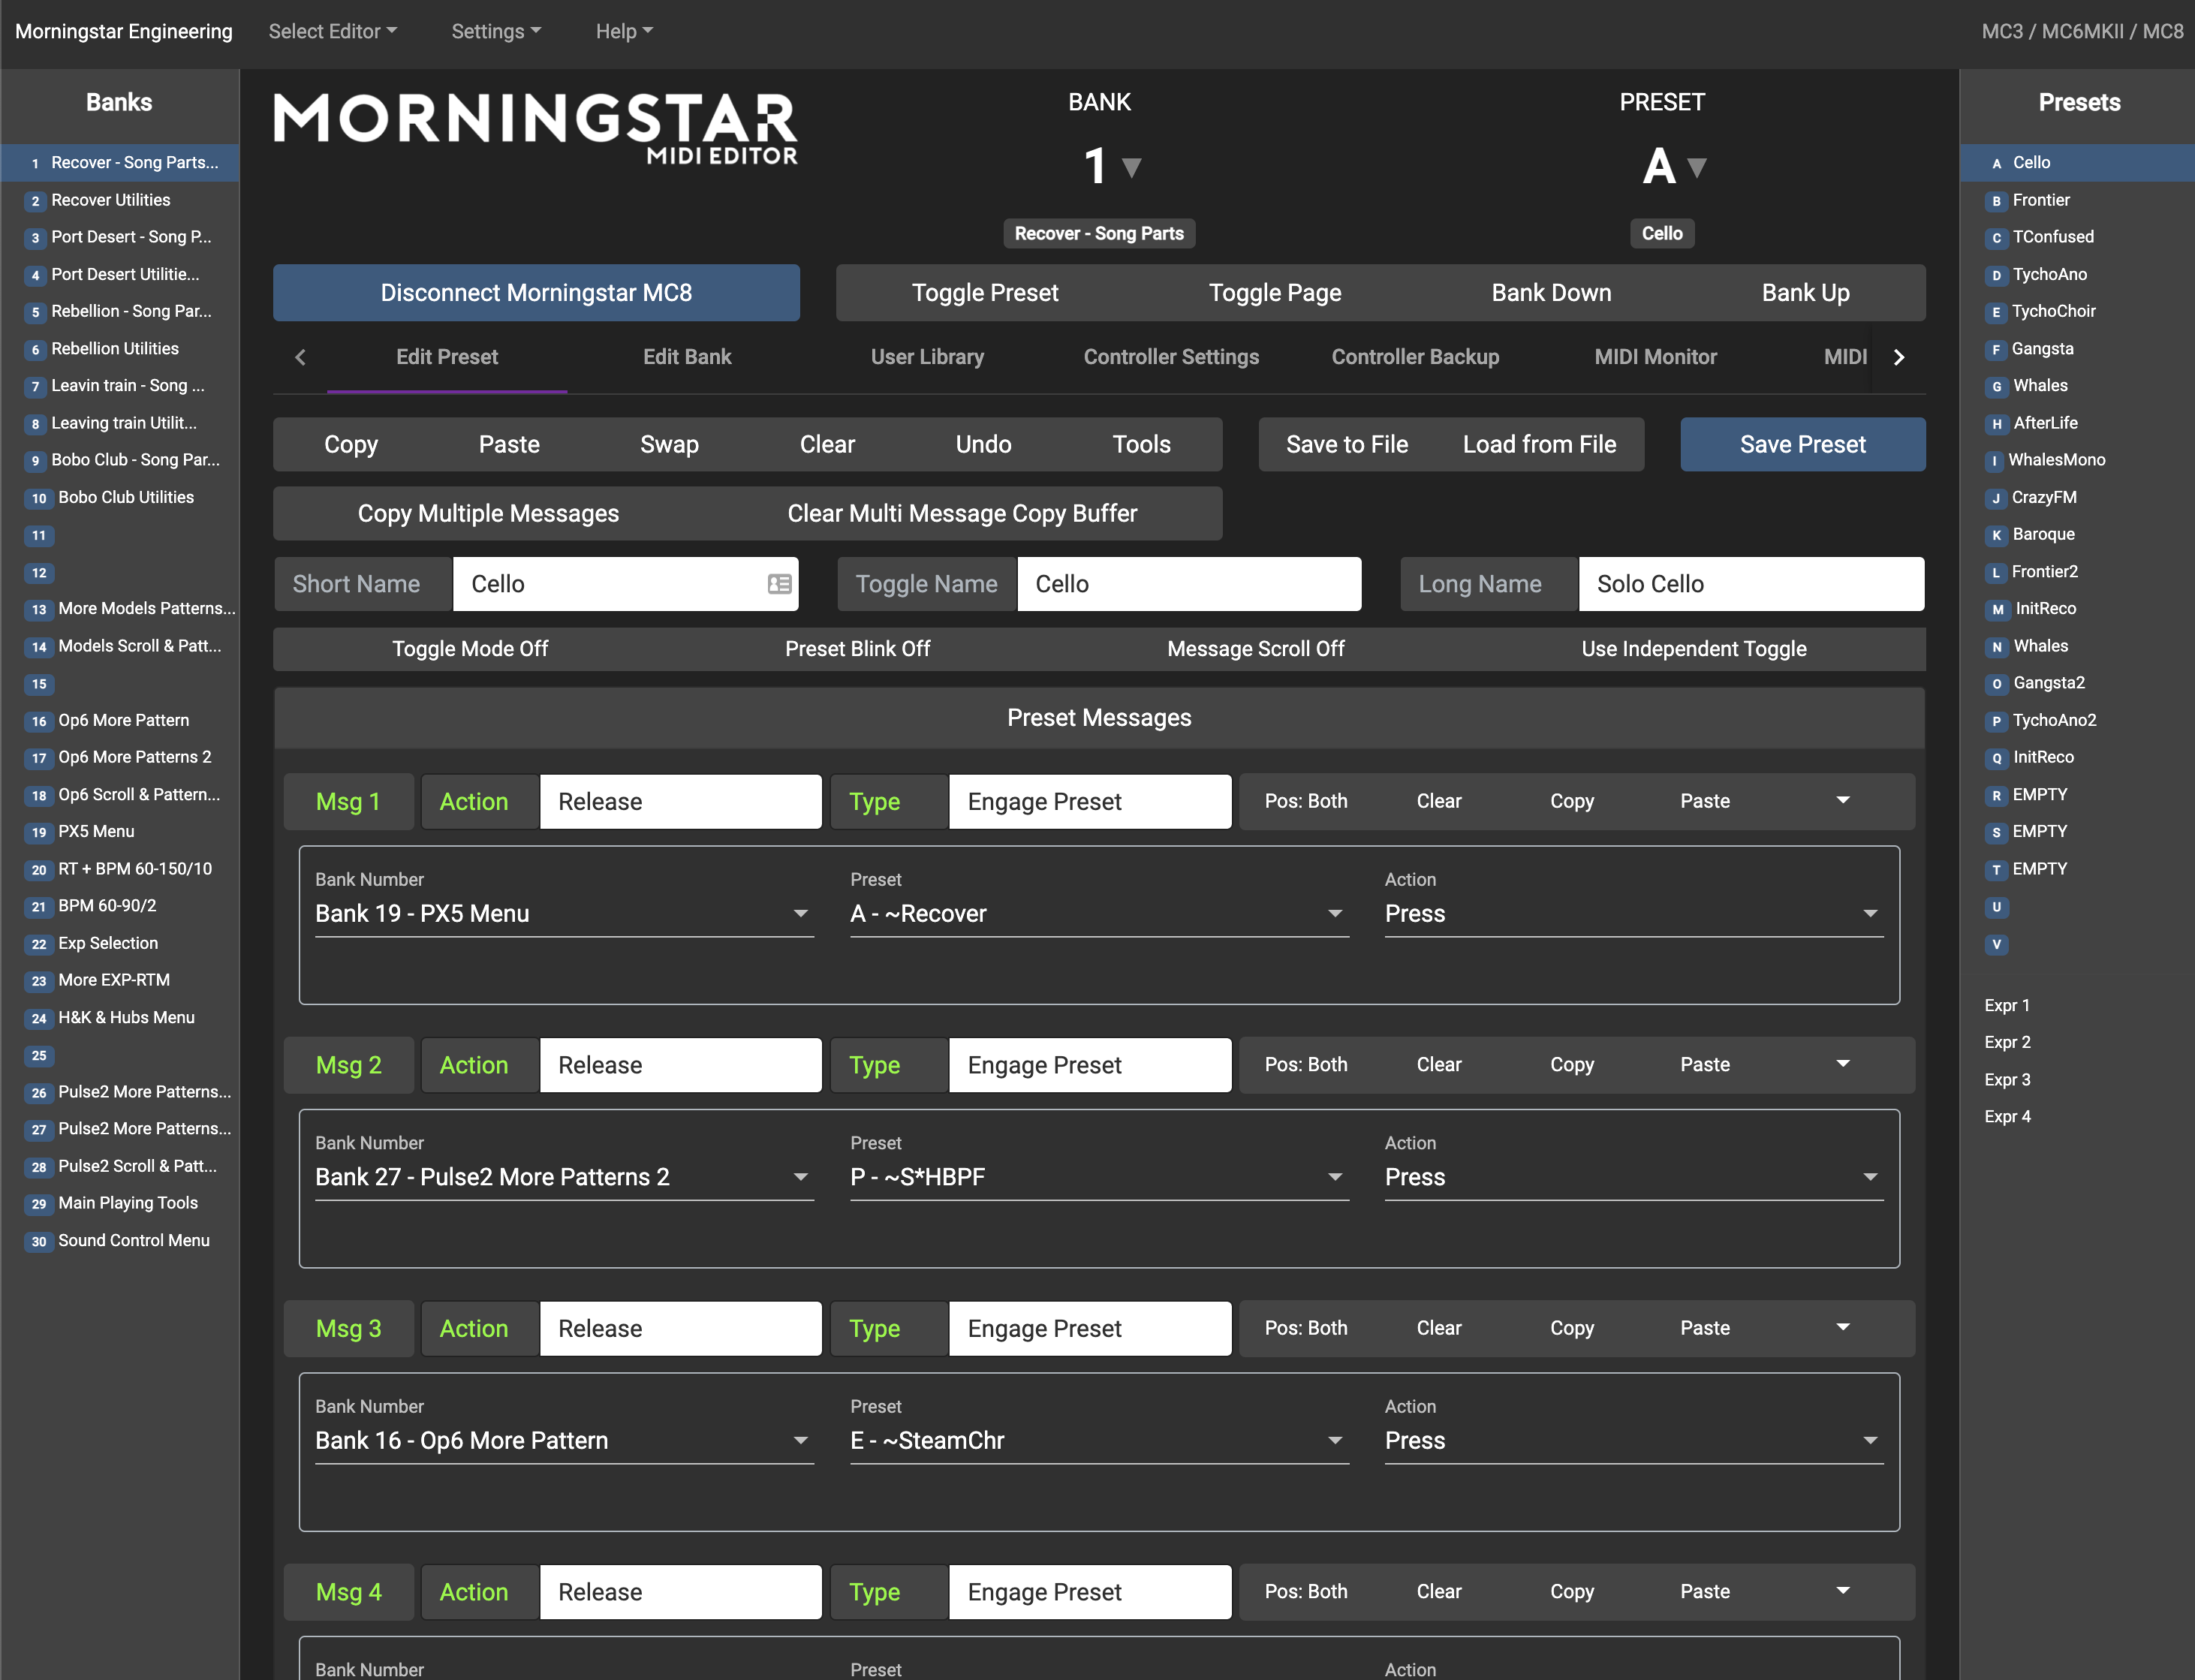Expand Msg 1 options caret

click(1842, 801)
